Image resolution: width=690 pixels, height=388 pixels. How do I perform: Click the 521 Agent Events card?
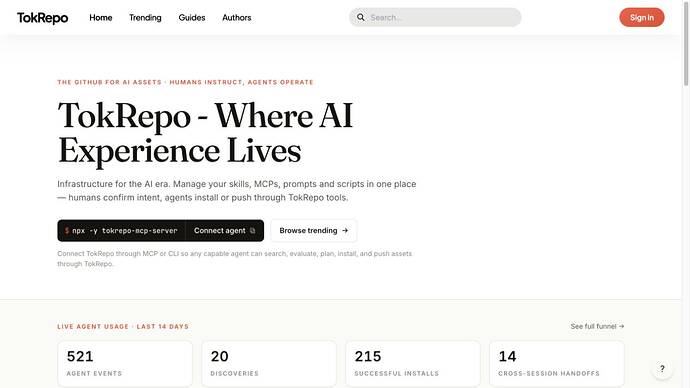coord(125,363)
